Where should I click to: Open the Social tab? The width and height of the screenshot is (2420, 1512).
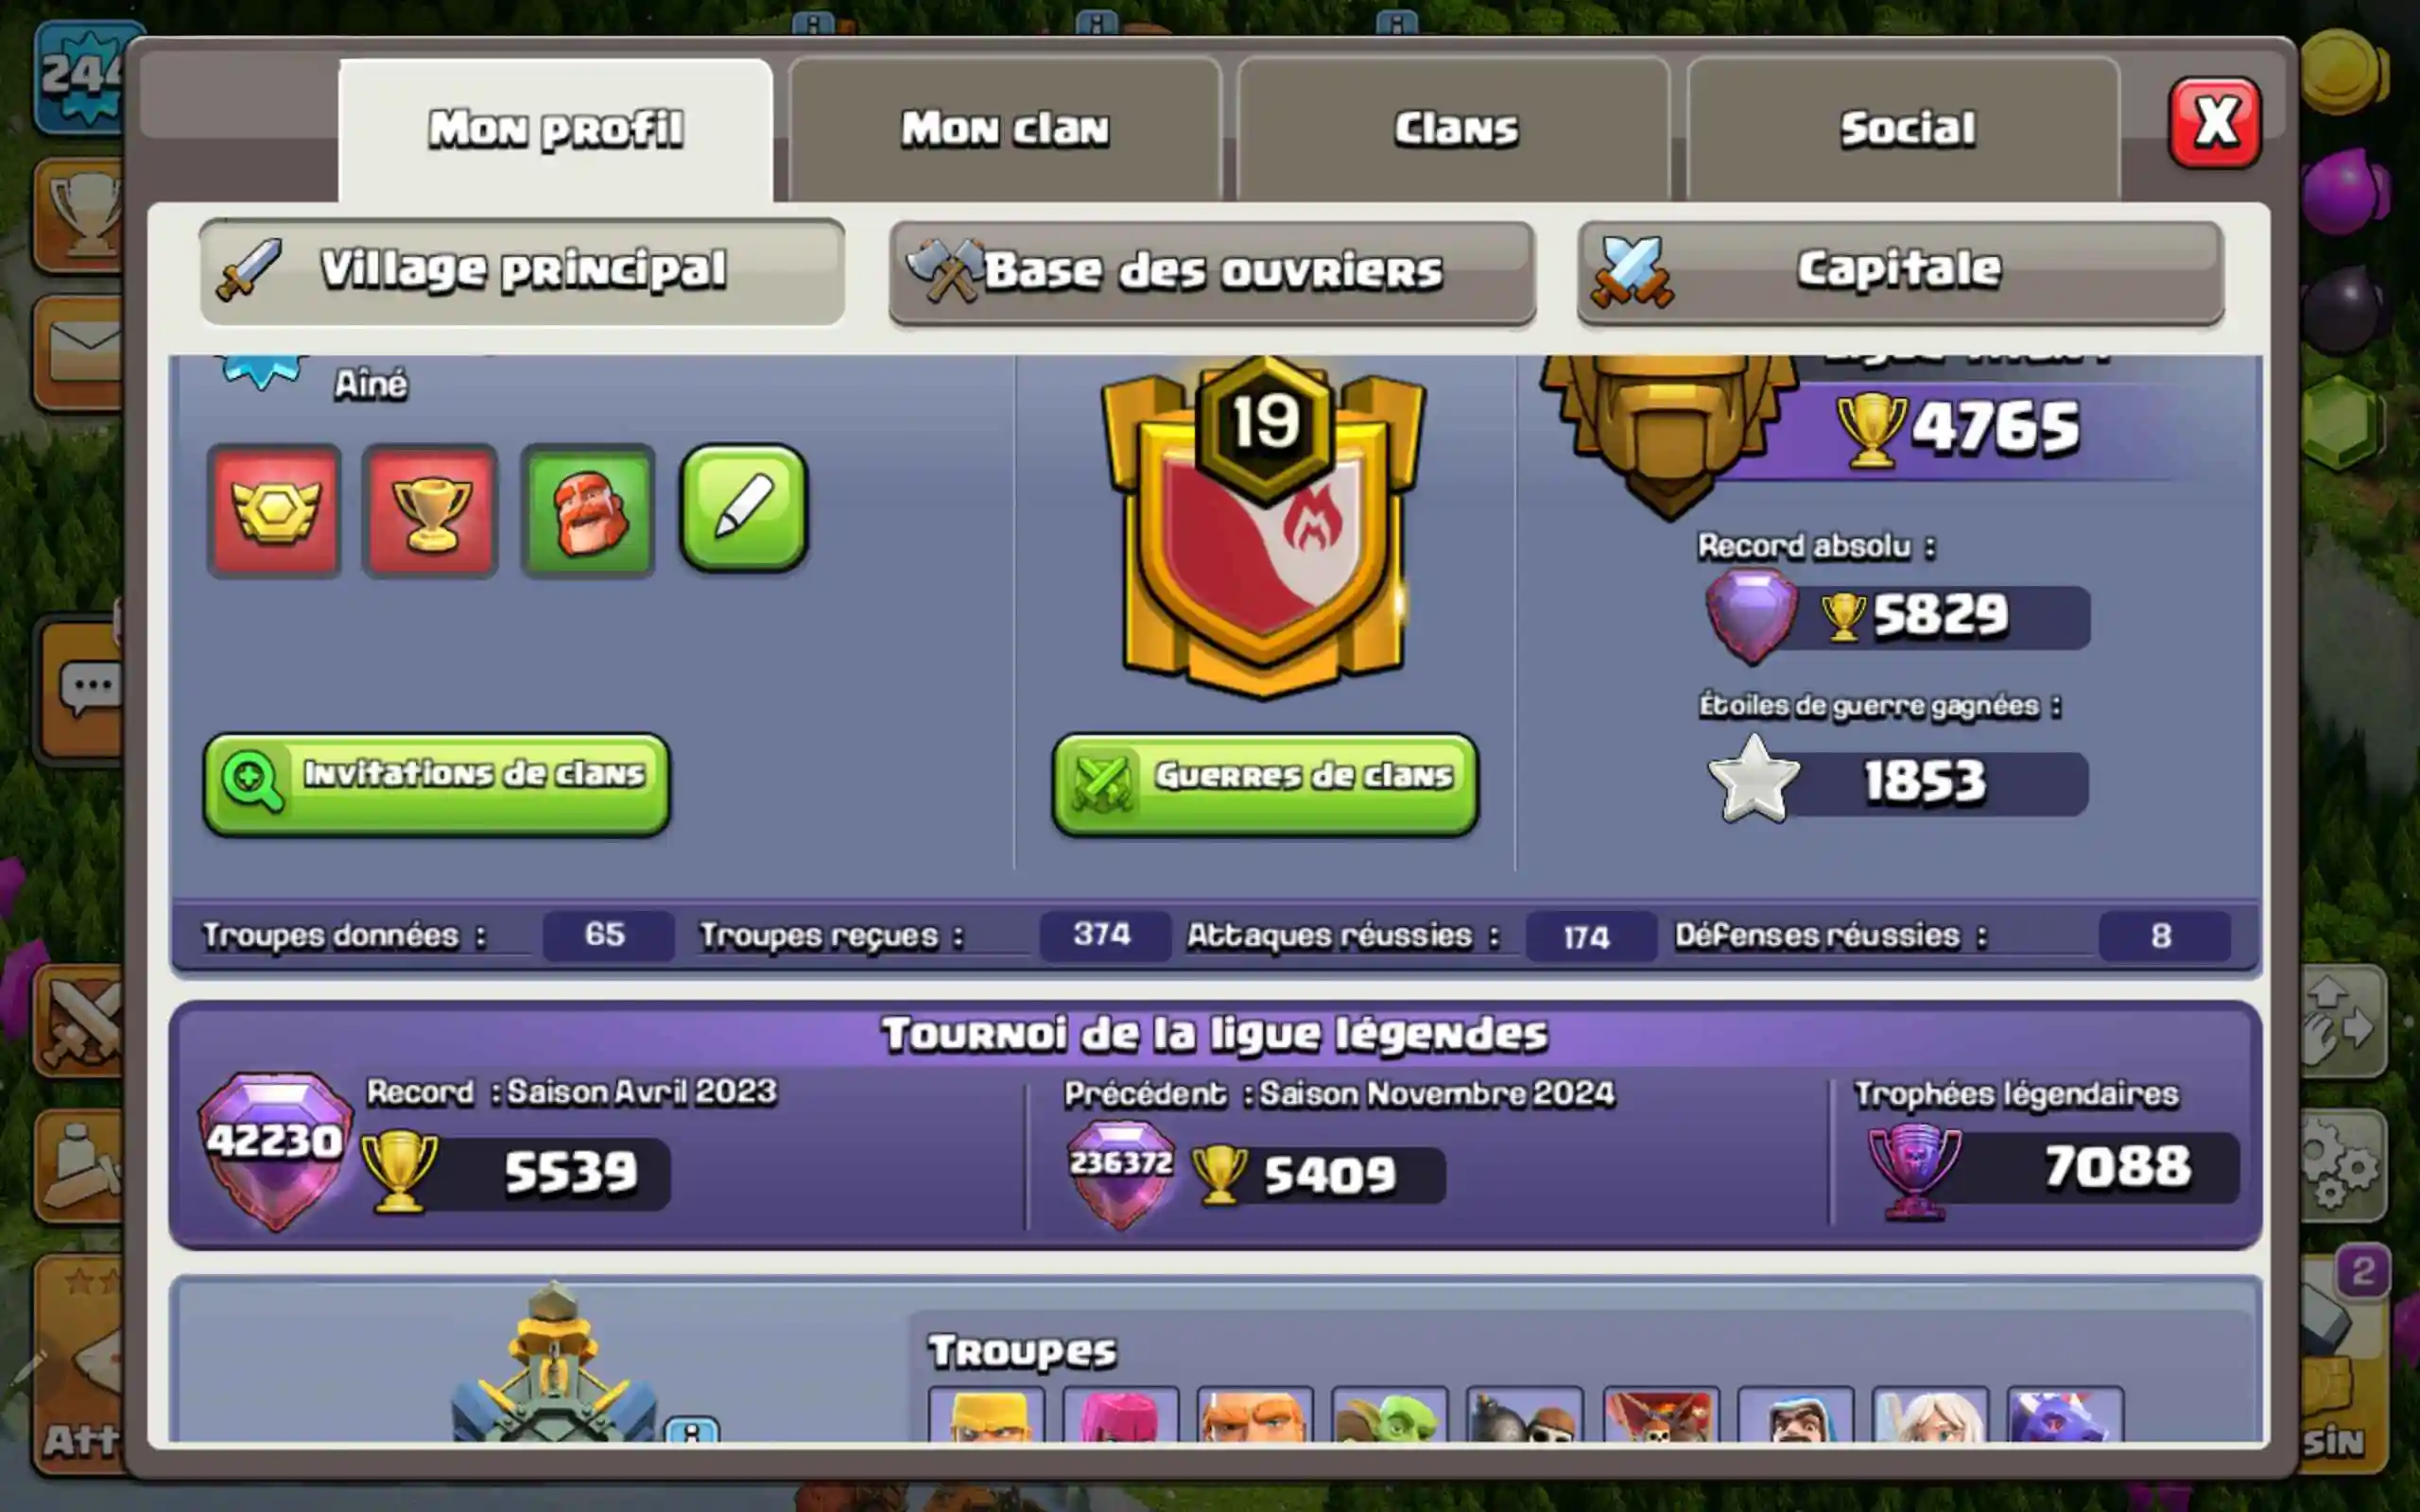(x=1905, y=129)
